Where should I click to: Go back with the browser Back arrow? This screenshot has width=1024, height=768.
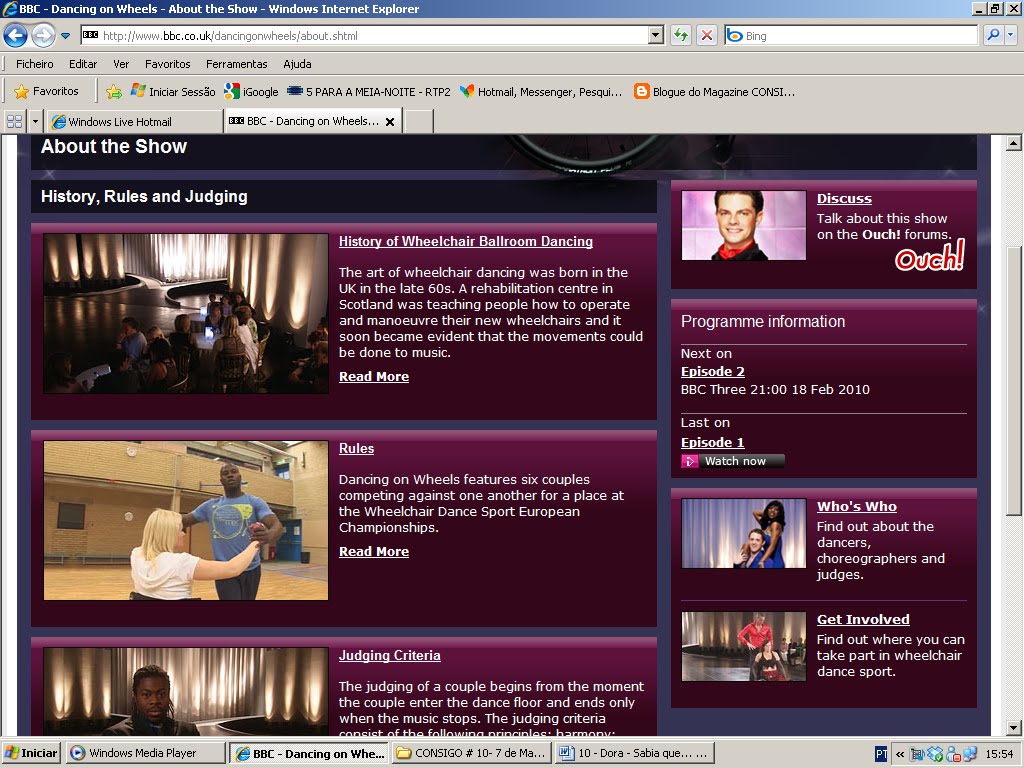coord(16,35)
